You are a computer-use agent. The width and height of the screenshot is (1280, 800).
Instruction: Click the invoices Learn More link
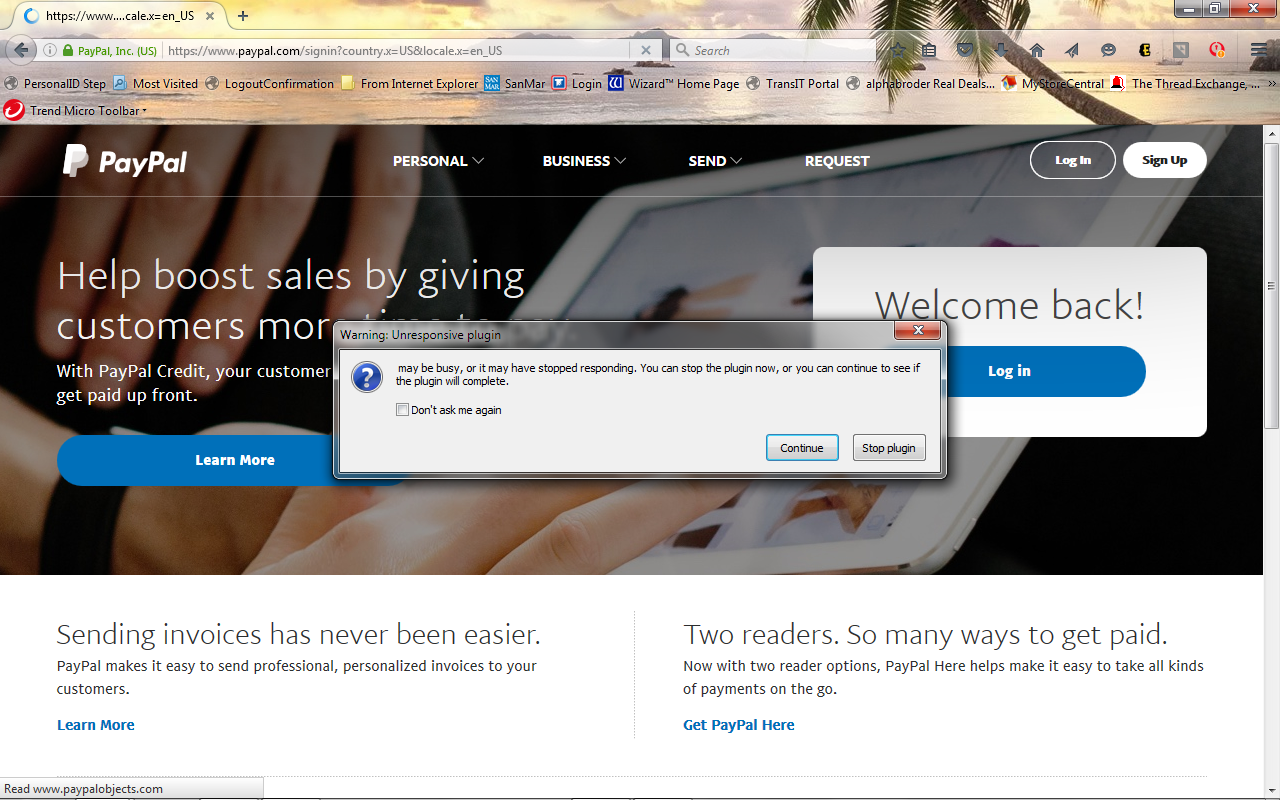click(x=95, y=725)
